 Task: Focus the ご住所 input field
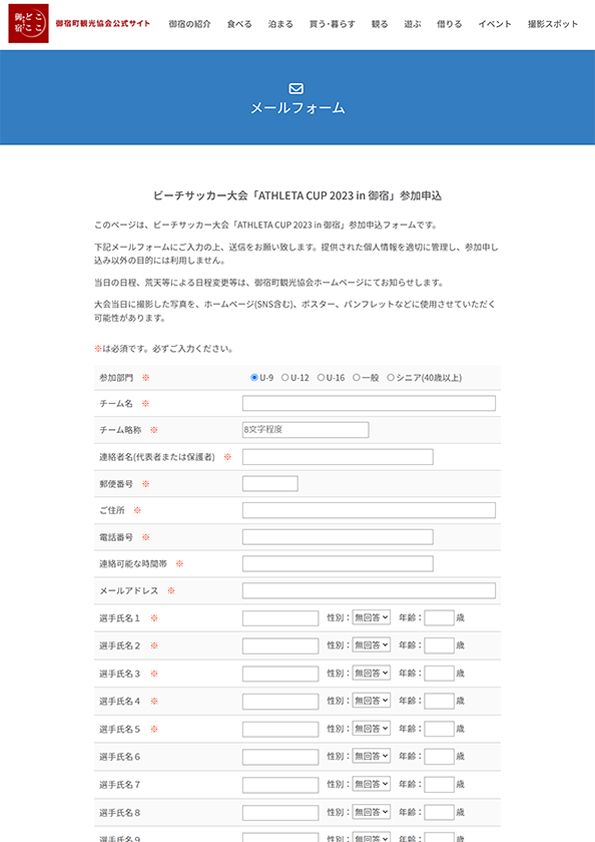point(369,510)
